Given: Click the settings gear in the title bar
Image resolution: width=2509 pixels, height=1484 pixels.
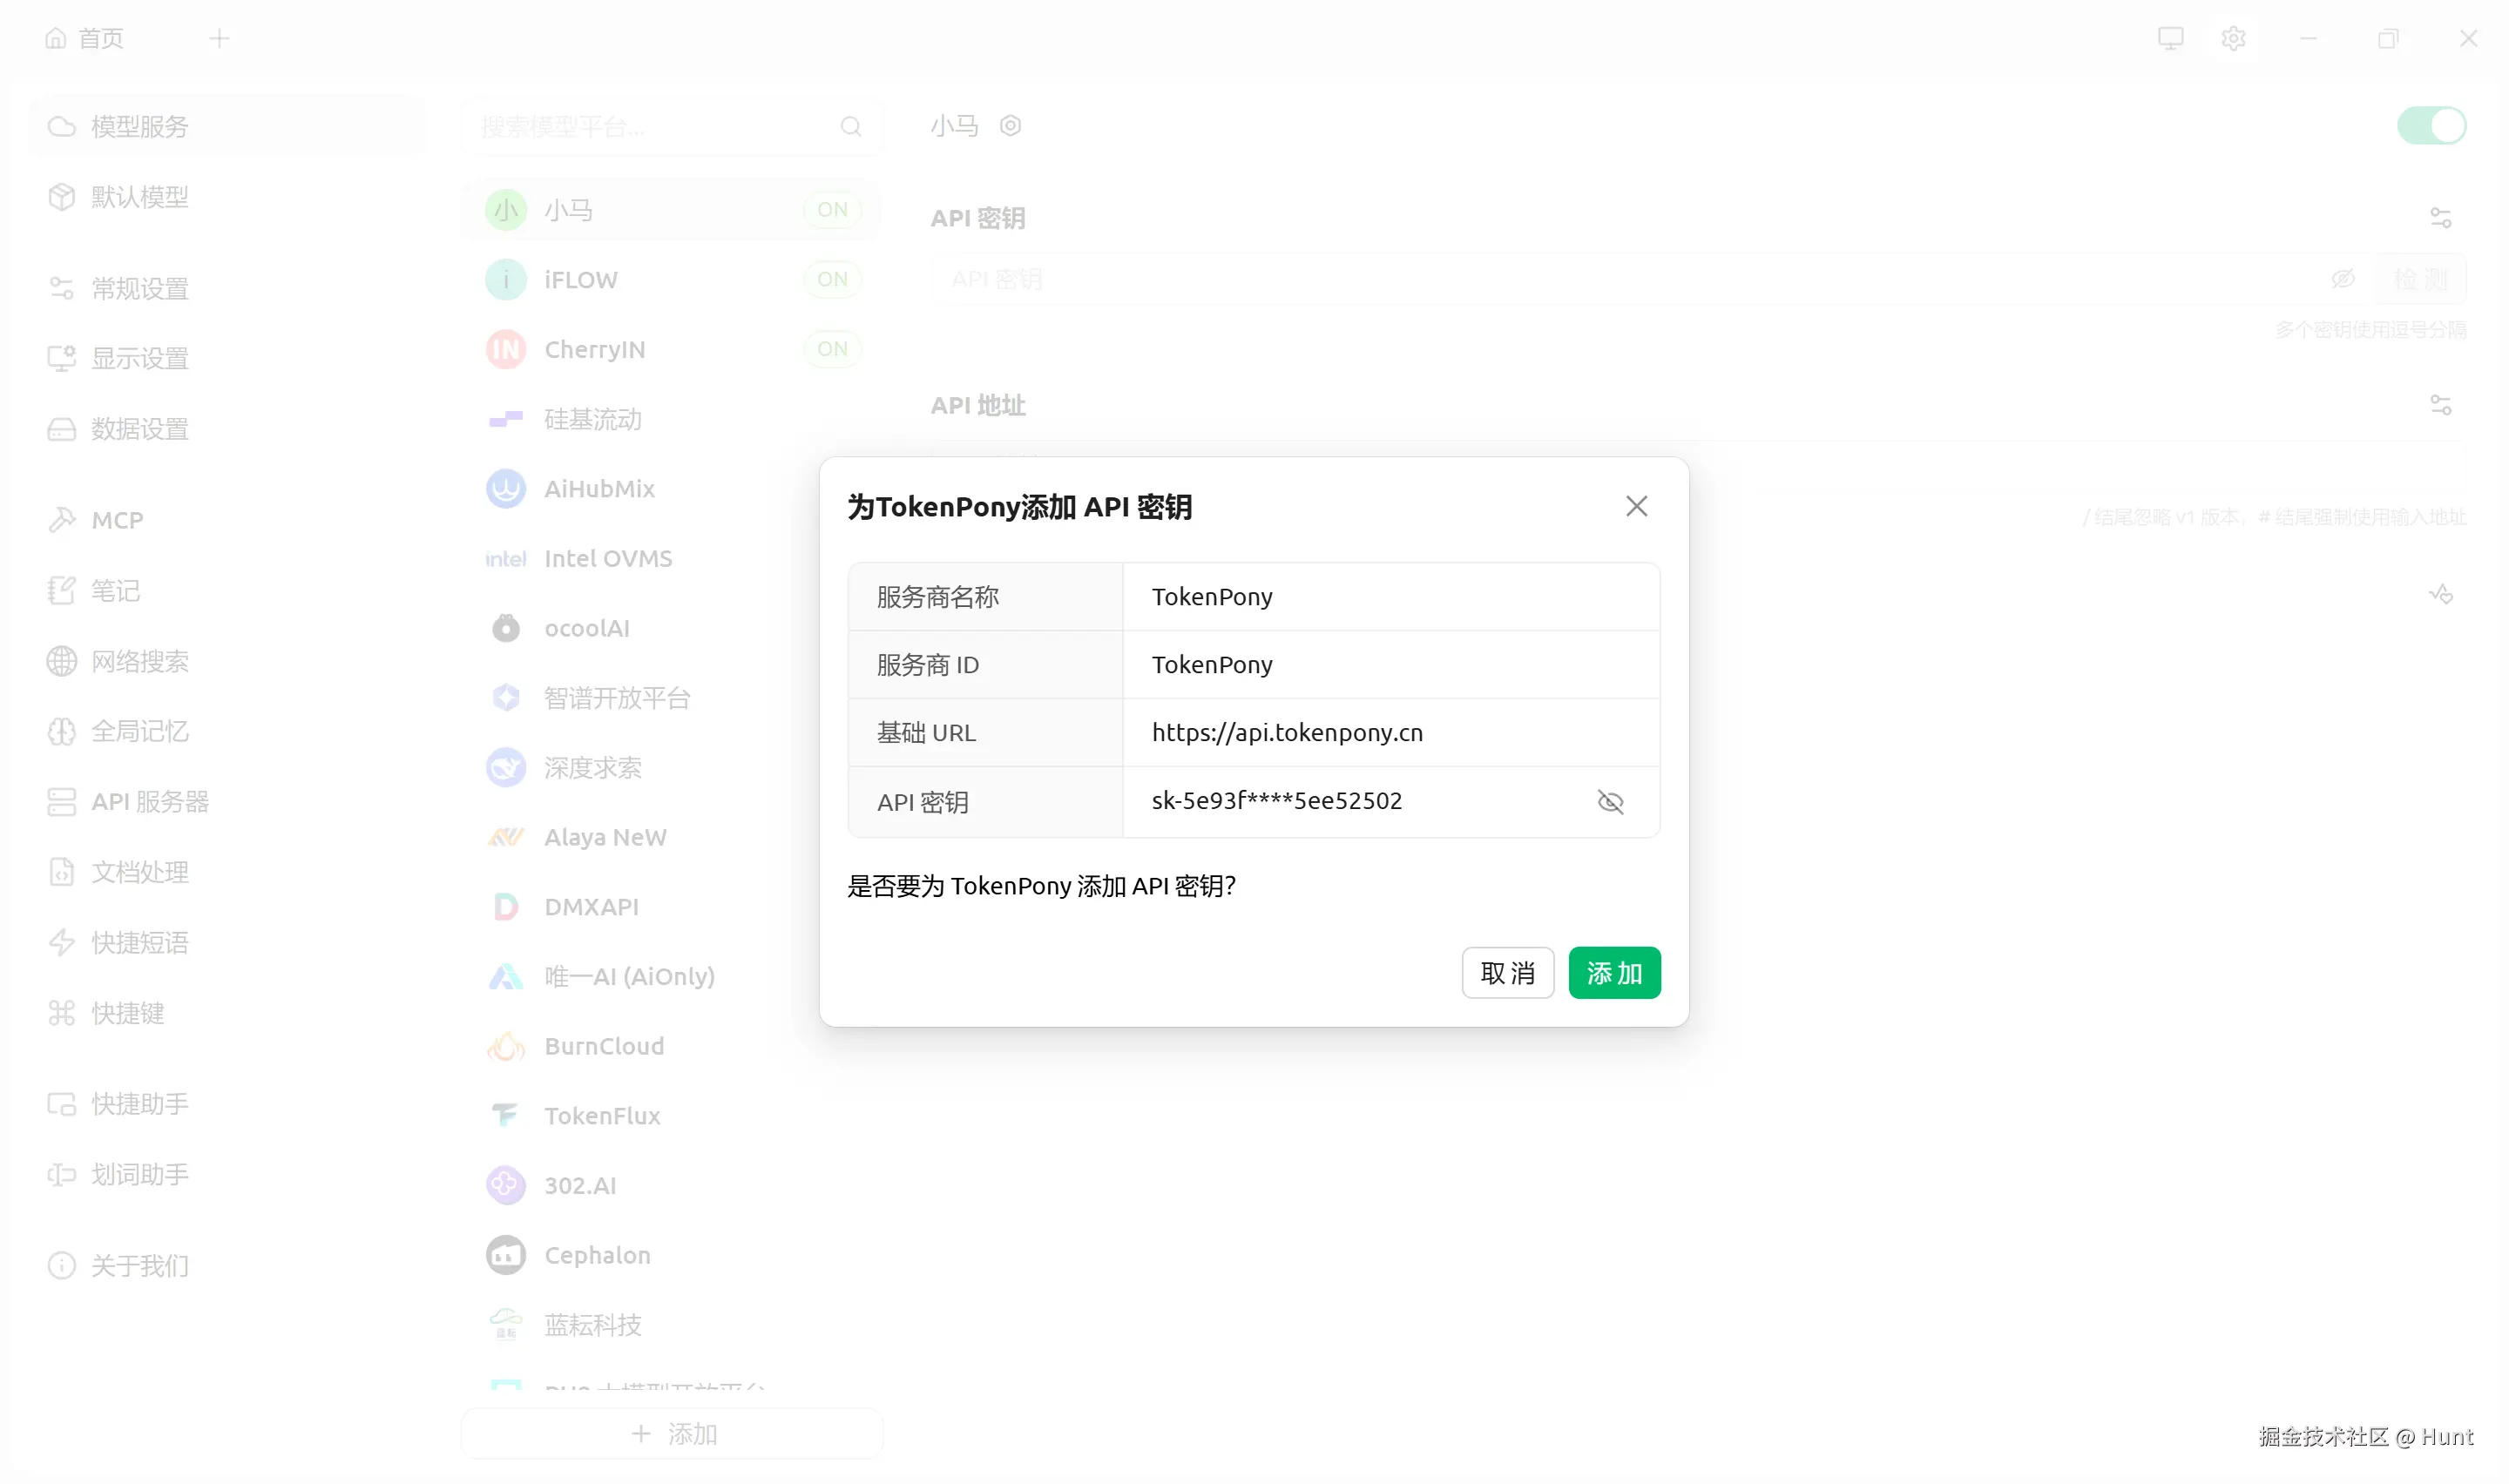Looking at the screenshot, I should (2232, 38).
